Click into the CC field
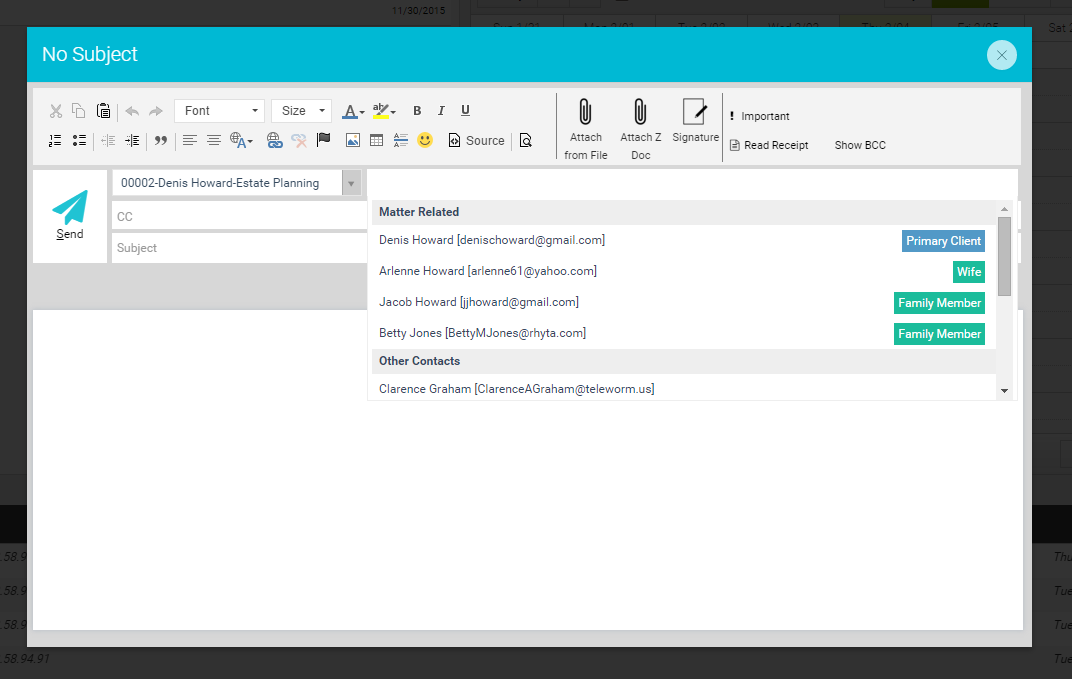Image resolution: width=1072 pixels, height=679 pixels. click(239, 216)
